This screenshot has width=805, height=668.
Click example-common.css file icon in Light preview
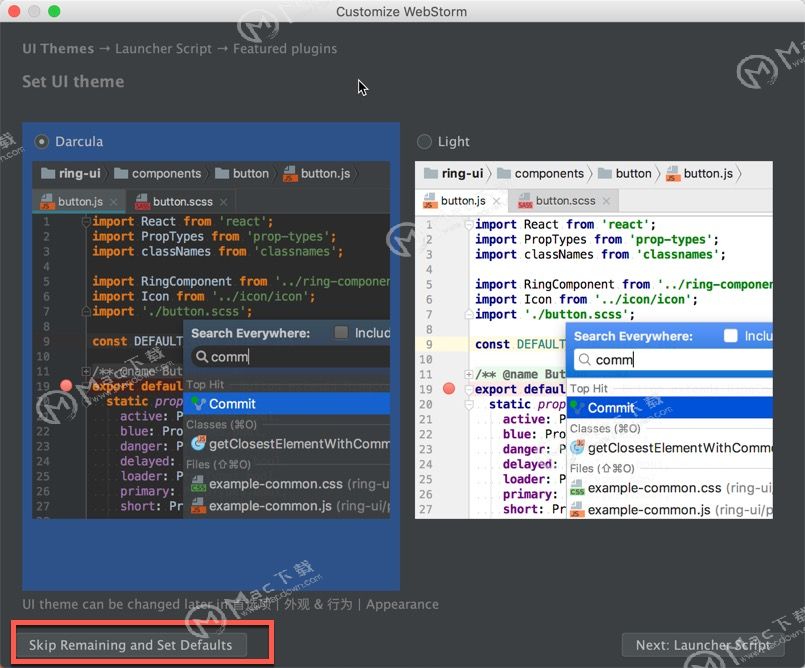(x=578, y=488)
